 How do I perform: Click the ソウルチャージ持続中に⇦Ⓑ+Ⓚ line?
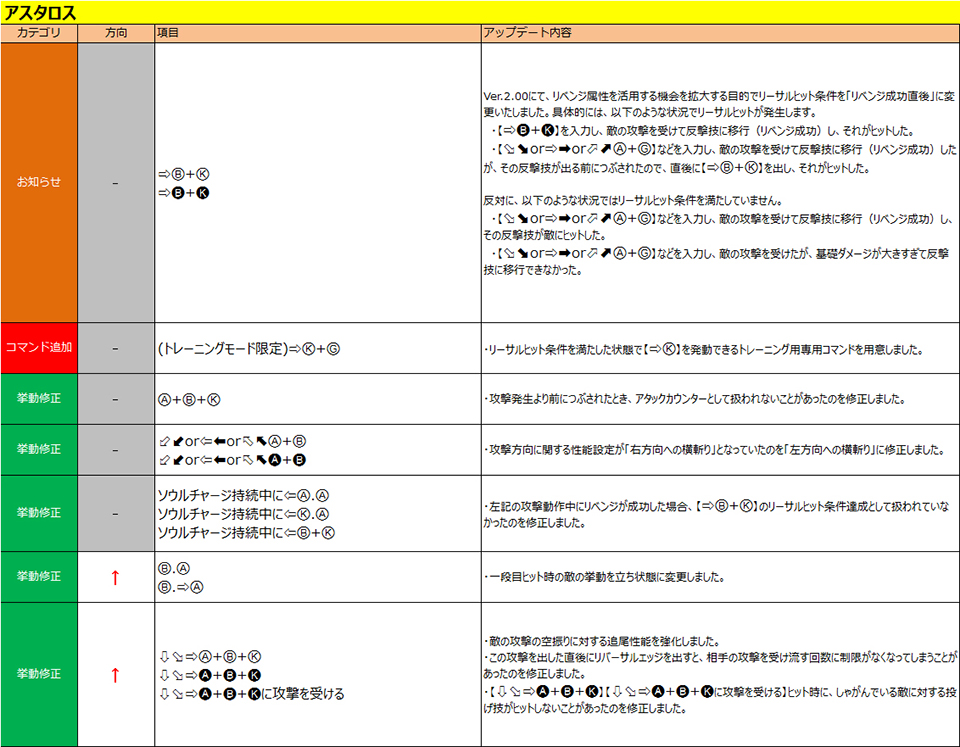(245, 532)
